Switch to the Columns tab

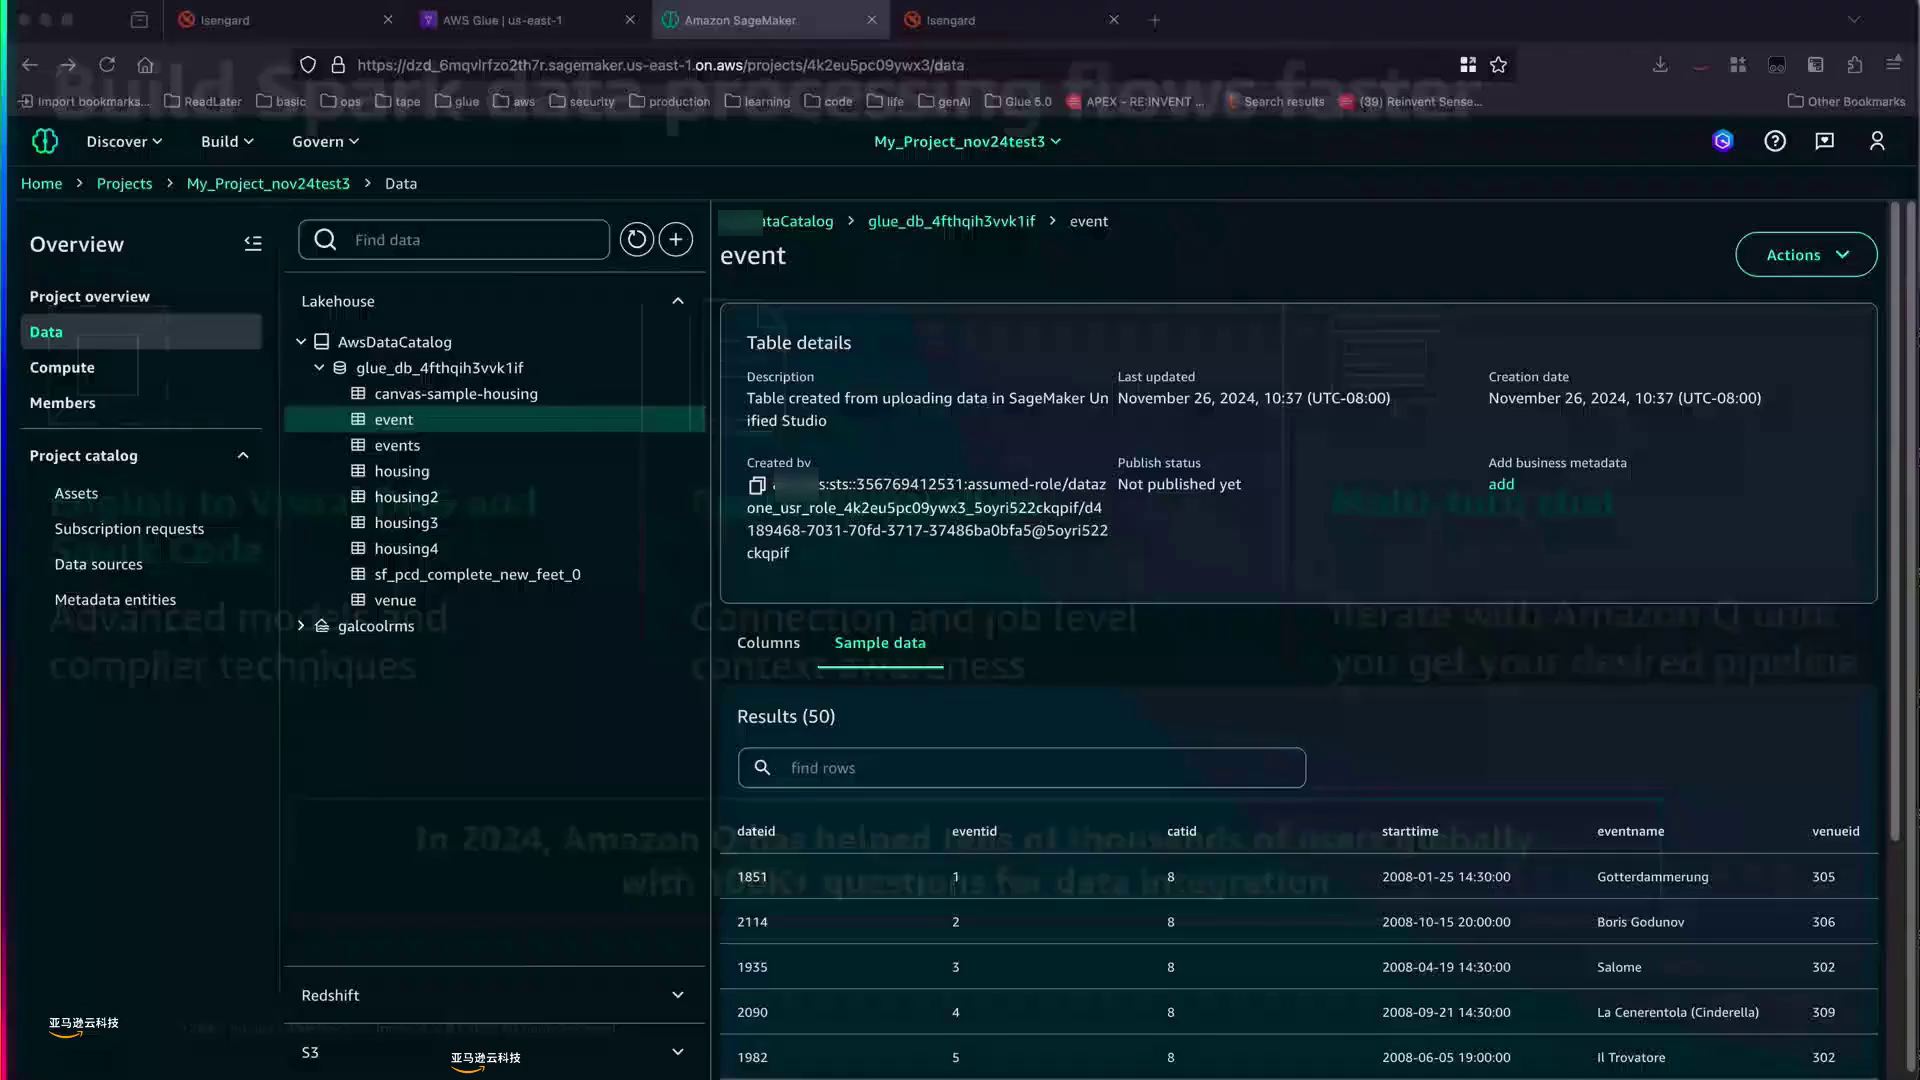tap(768, 643)
